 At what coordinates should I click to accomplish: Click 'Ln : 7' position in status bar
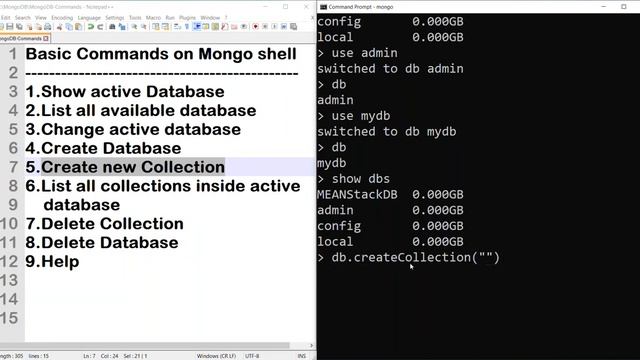tap(89, 356)
